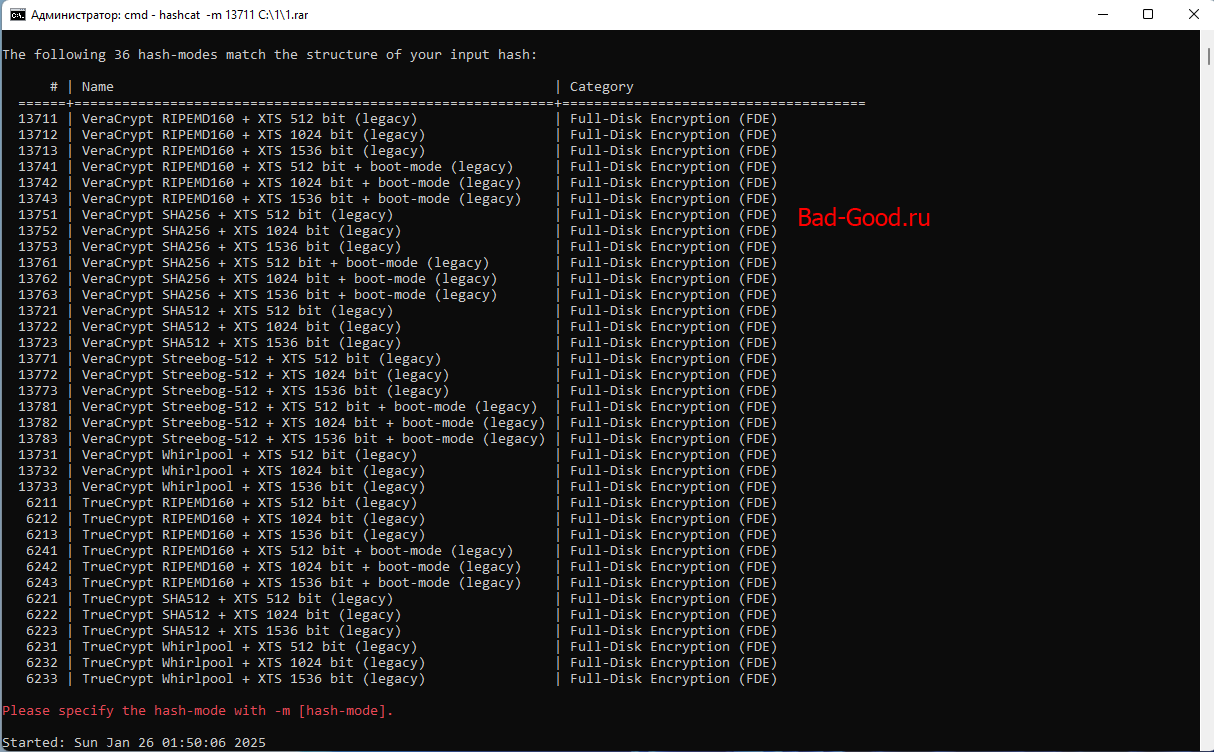Click hash-mode number 13751
Viewport: 1214px width, 752px height.
point(38,215)
